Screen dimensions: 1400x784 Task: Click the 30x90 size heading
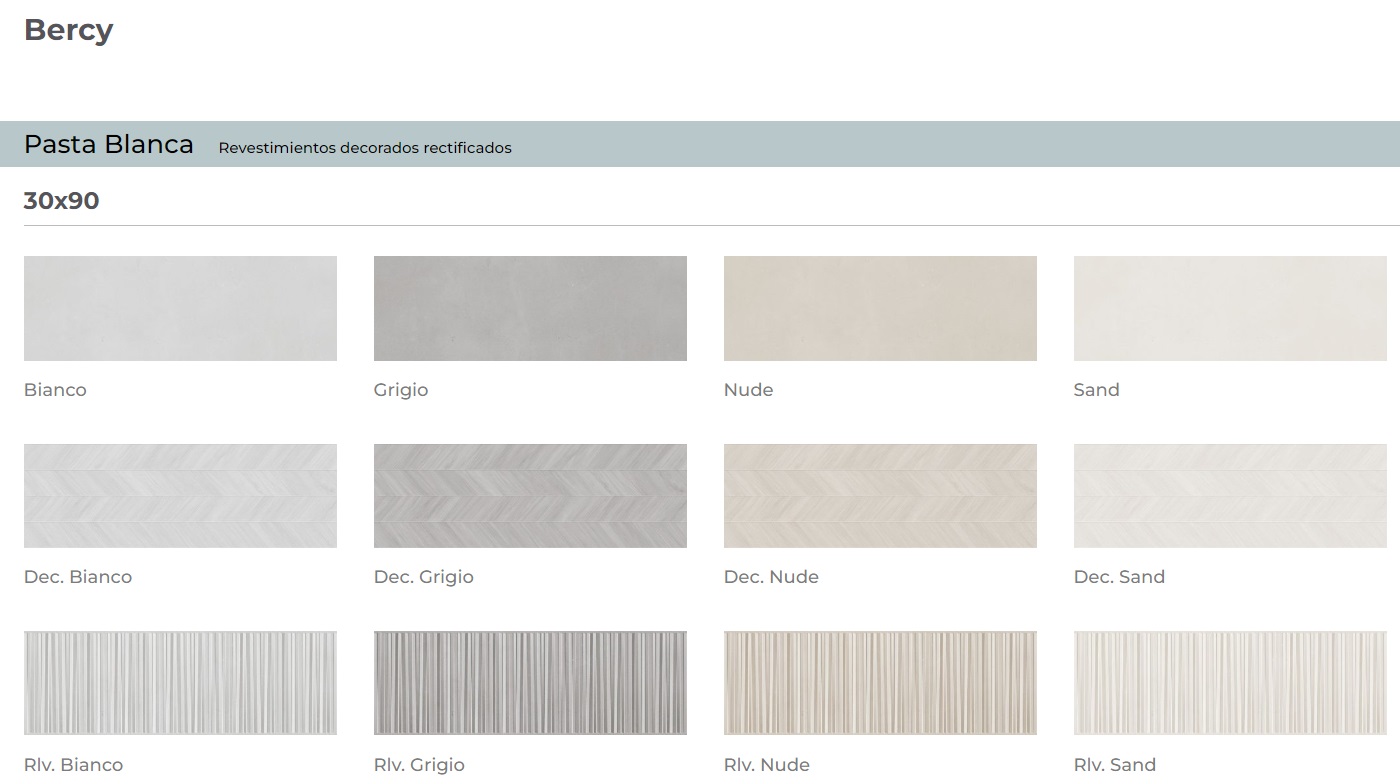point(61,201)
